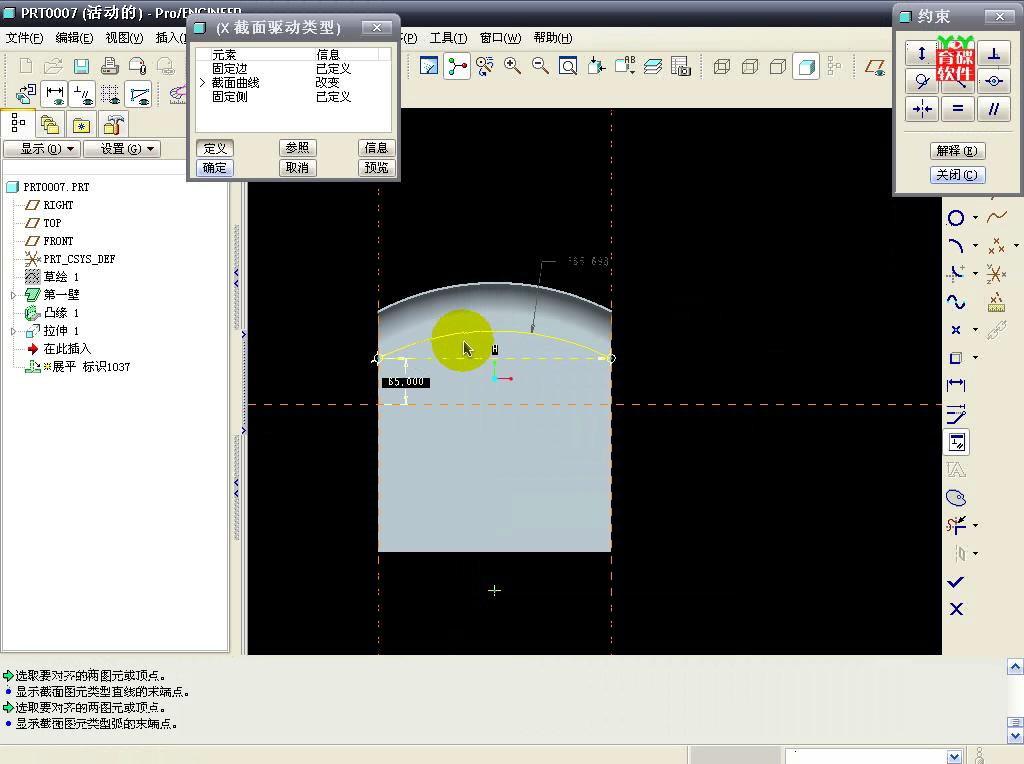Click the 定义 button in the dialog
The width and height of the screenshot is (1024, 764).
[215, 148]
